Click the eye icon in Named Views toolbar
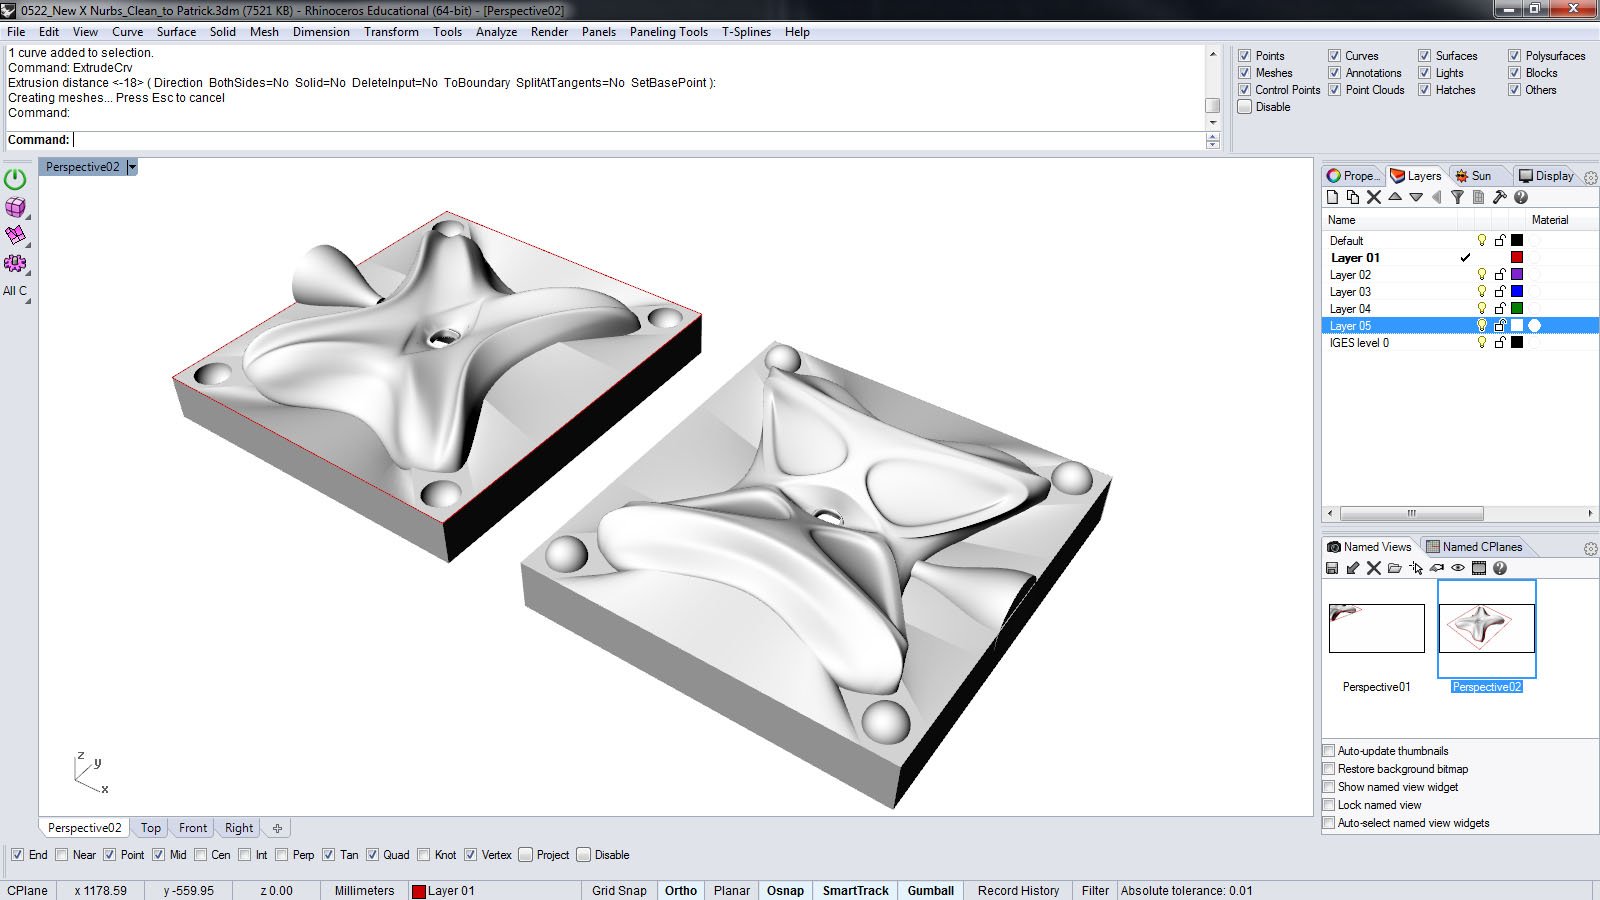This screenshot has width=1600, height=900. (1458, 568)
